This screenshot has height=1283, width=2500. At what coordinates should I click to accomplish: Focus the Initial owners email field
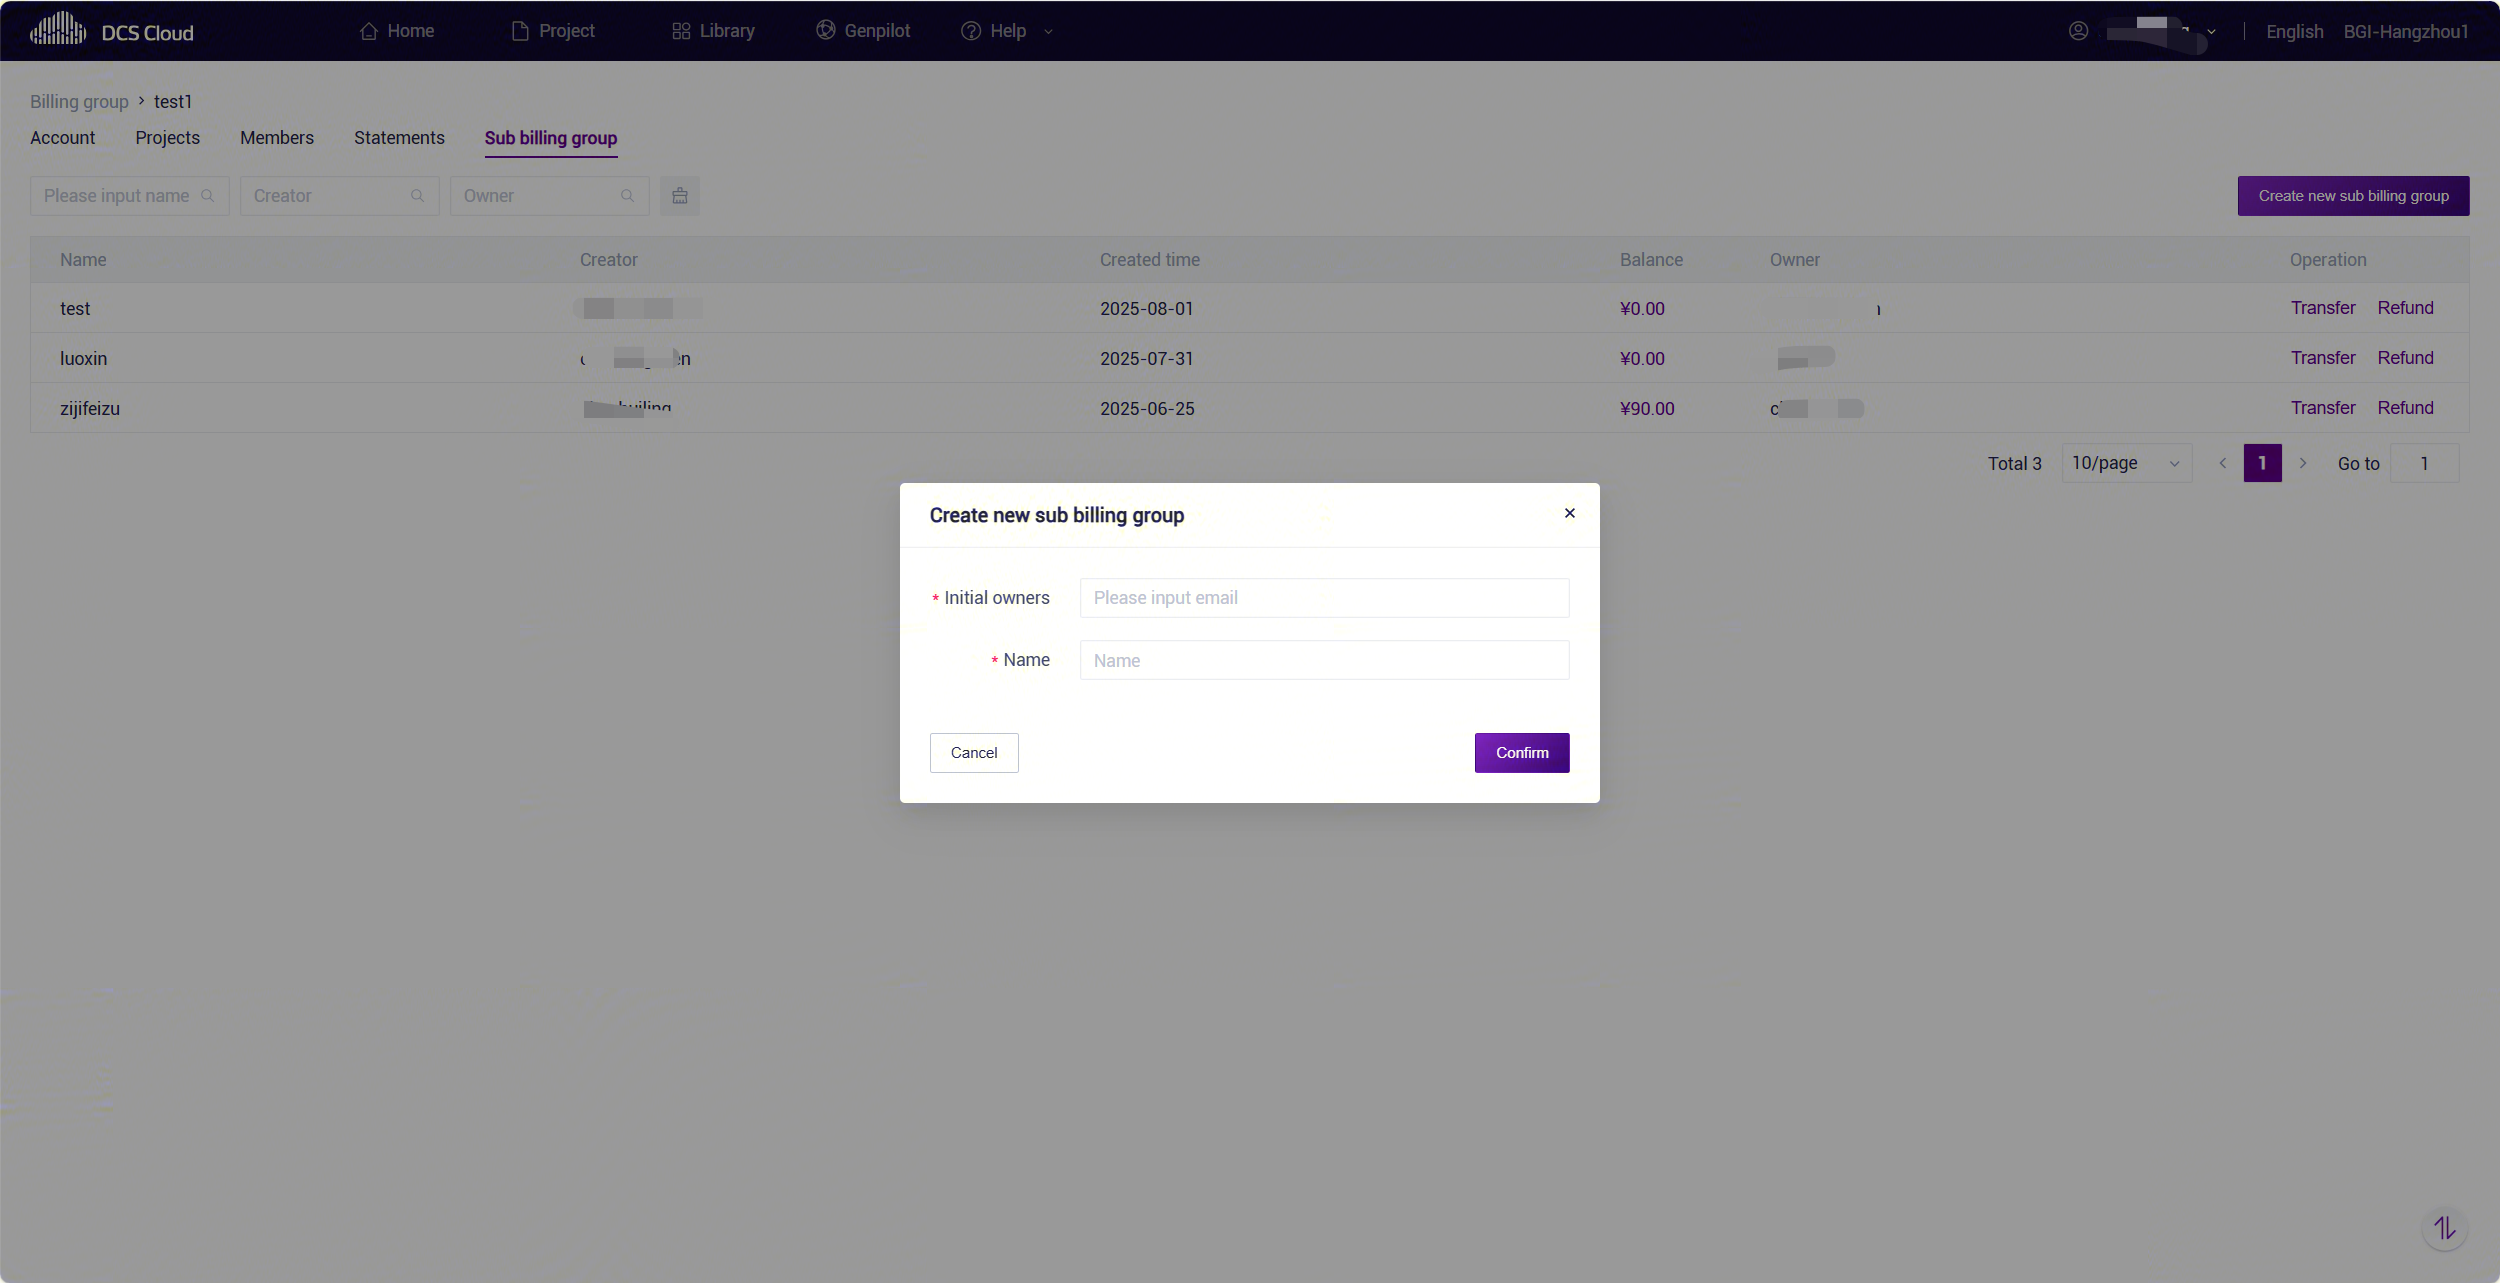[x=1324, y=598]
